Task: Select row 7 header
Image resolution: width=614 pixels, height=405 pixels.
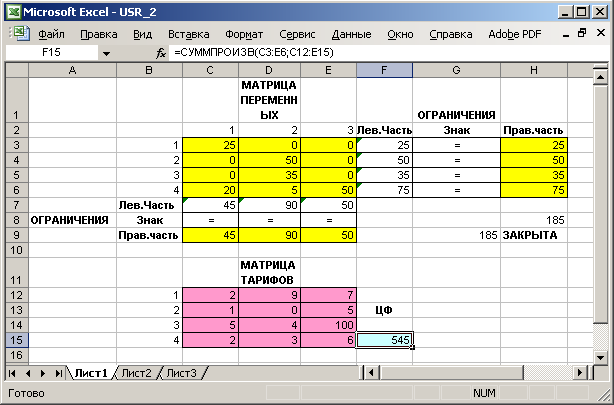Action: (x=17, y=205)
